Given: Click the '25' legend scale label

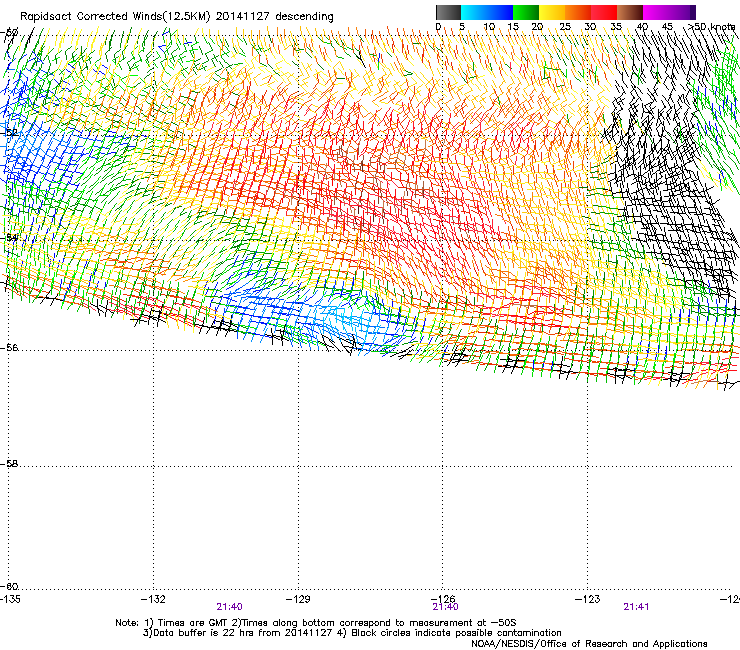Looking at the screenshot, I should [565, 27].
